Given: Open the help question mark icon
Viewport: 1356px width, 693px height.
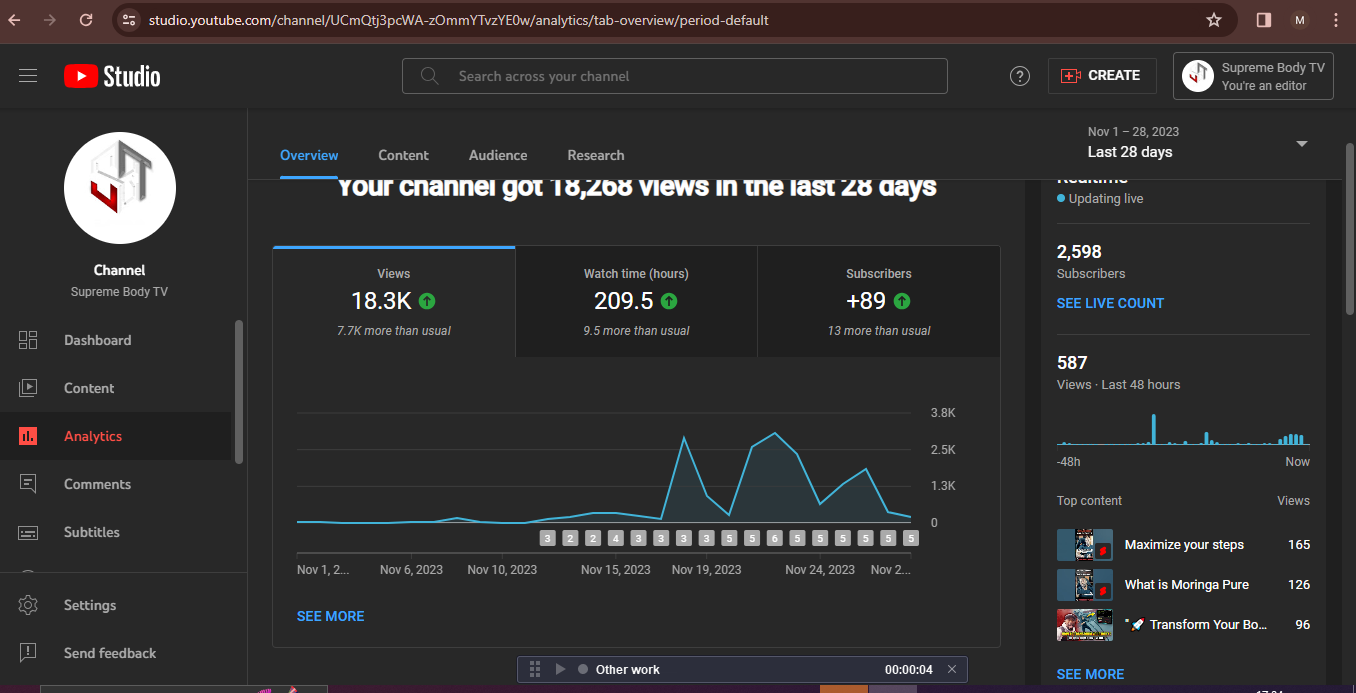Looking at the screenshot, I should click(x=1020, y=76).
